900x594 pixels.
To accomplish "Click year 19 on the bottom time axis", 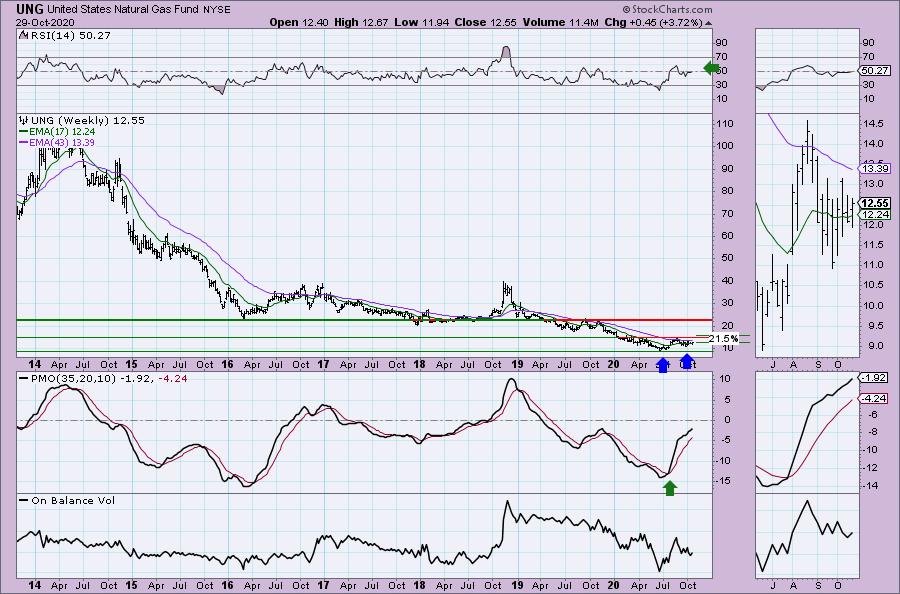I will [517, 585].
